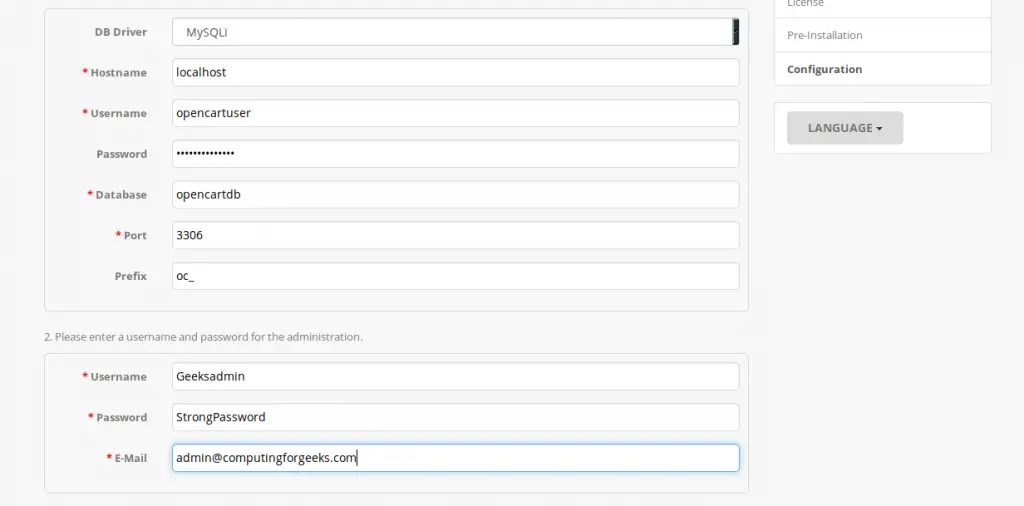Image resolution: width=1024 pixels, height=506 pixels.
Task: Click the Prefix label
Action: point(131,276)
